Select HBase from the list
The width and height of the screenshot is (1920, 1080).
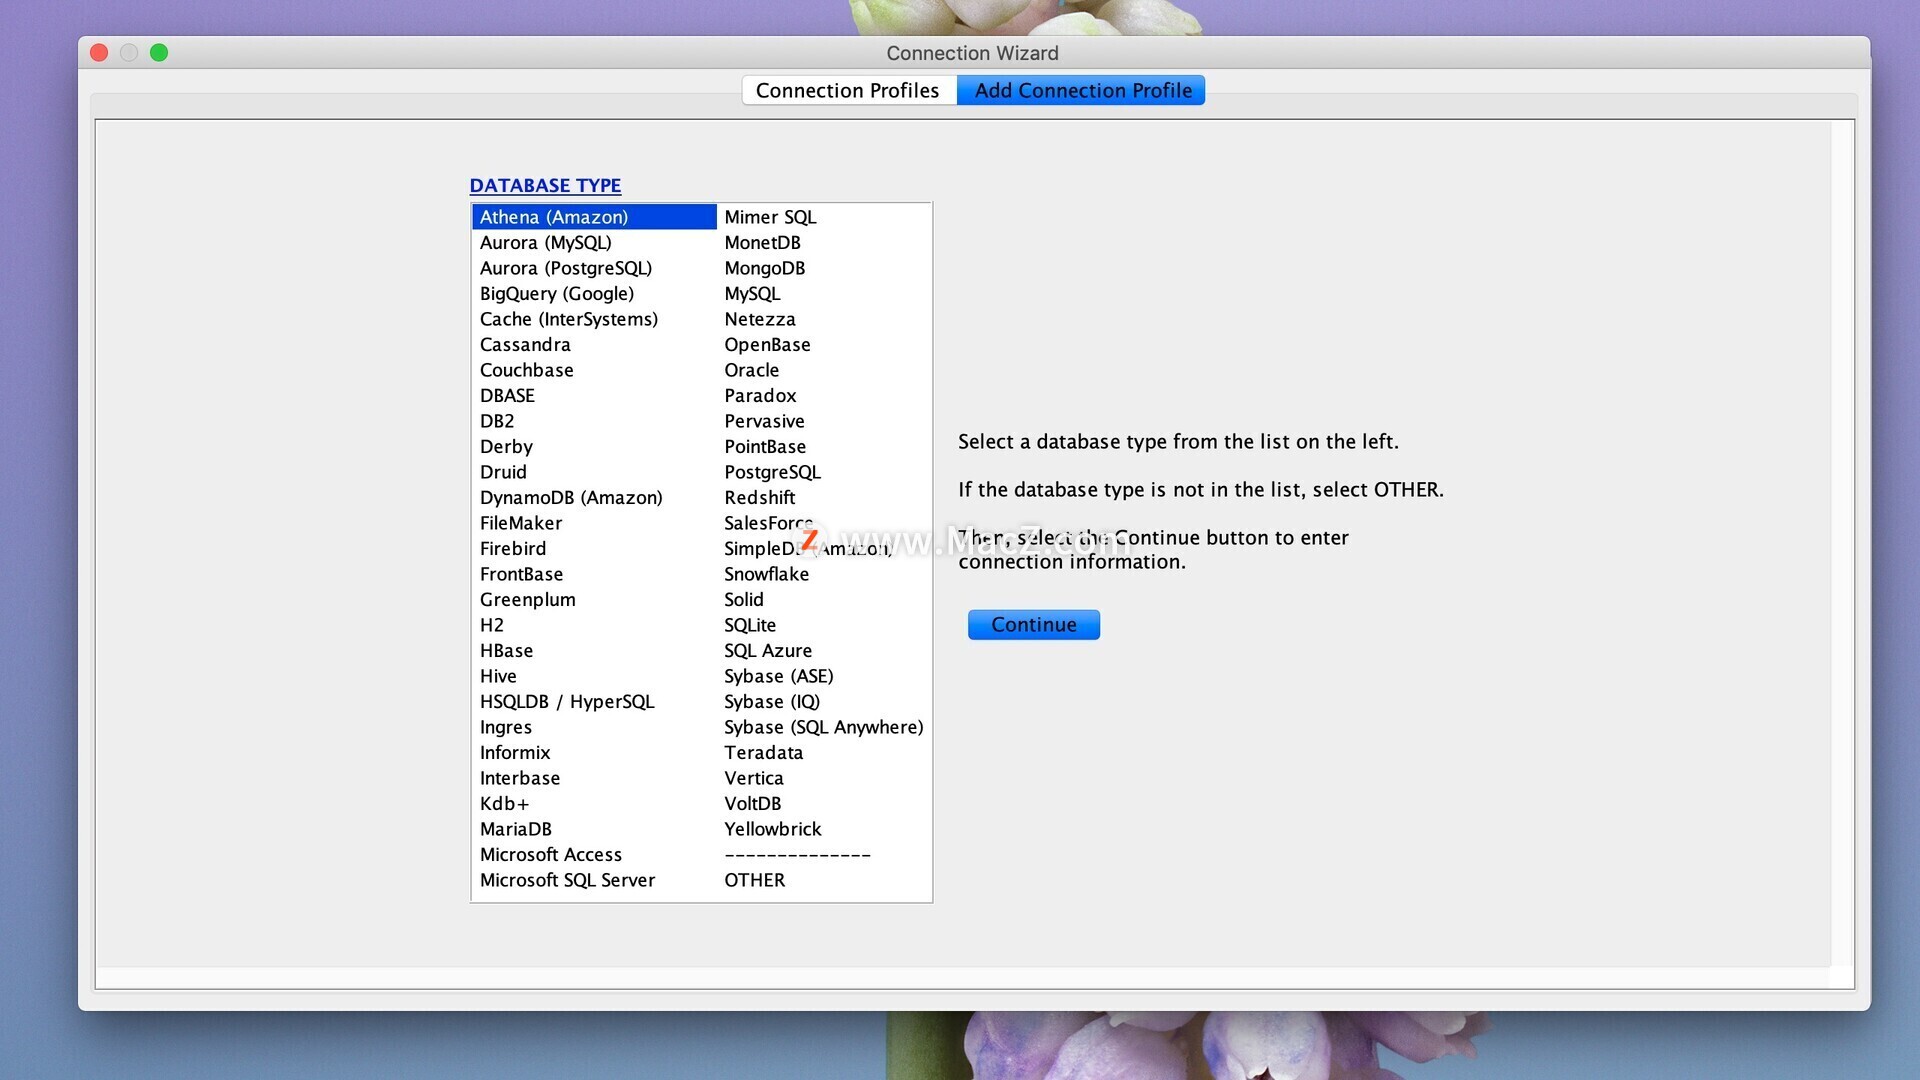coord(594,651)
